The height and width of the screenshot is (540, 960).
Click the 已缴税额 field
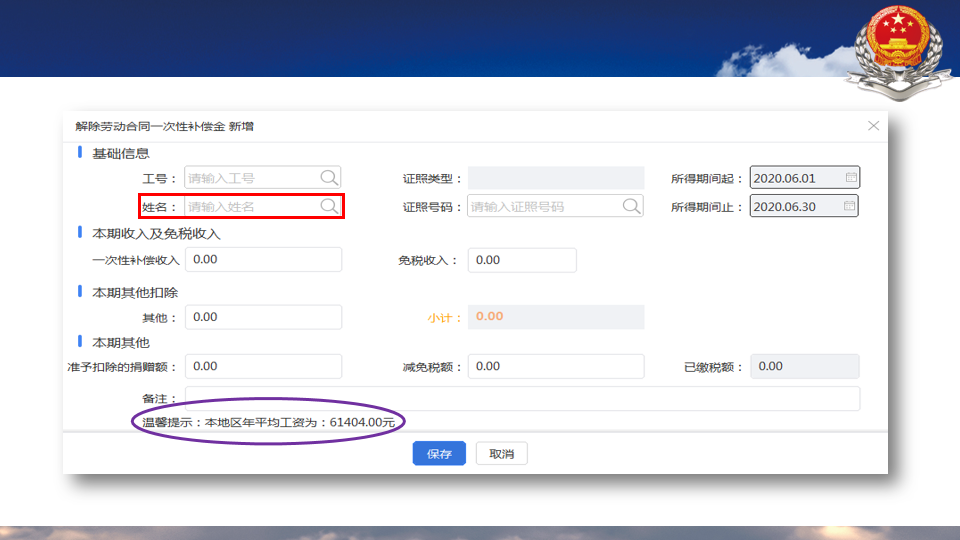point(805,366)
